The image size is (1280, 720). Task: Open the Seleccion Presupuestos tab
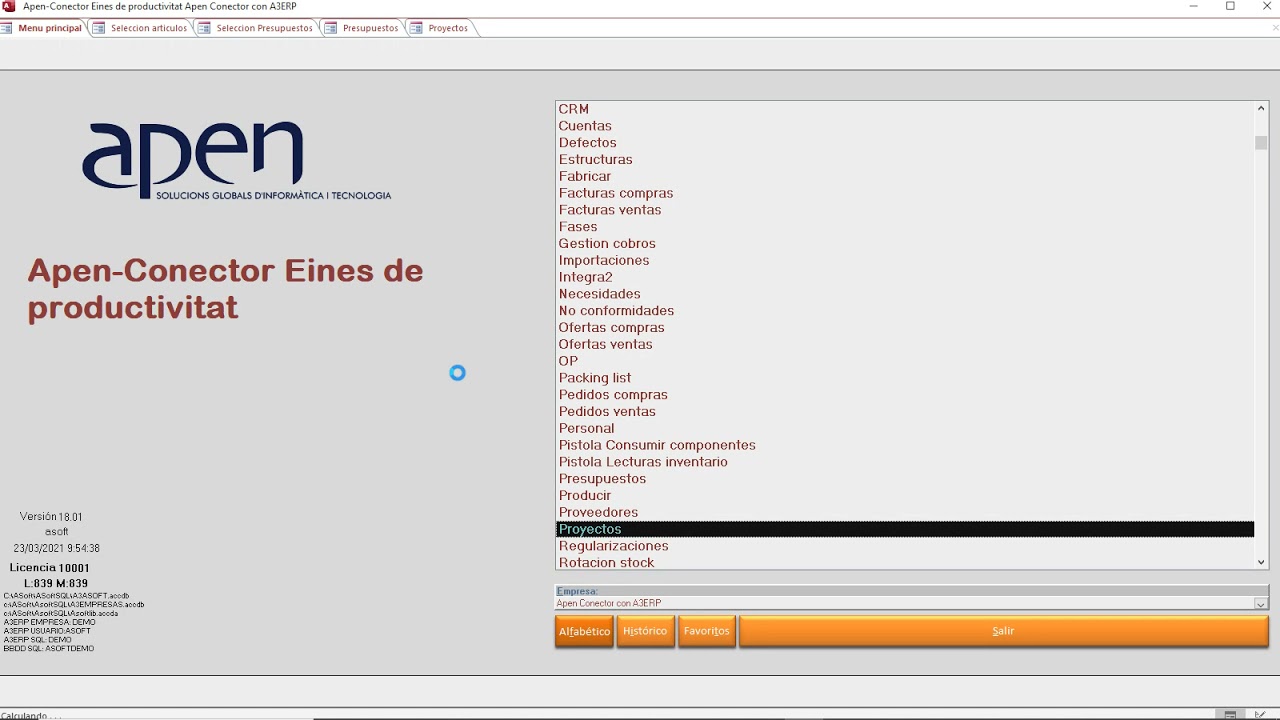pyautogui.click(x=256, y=28)
